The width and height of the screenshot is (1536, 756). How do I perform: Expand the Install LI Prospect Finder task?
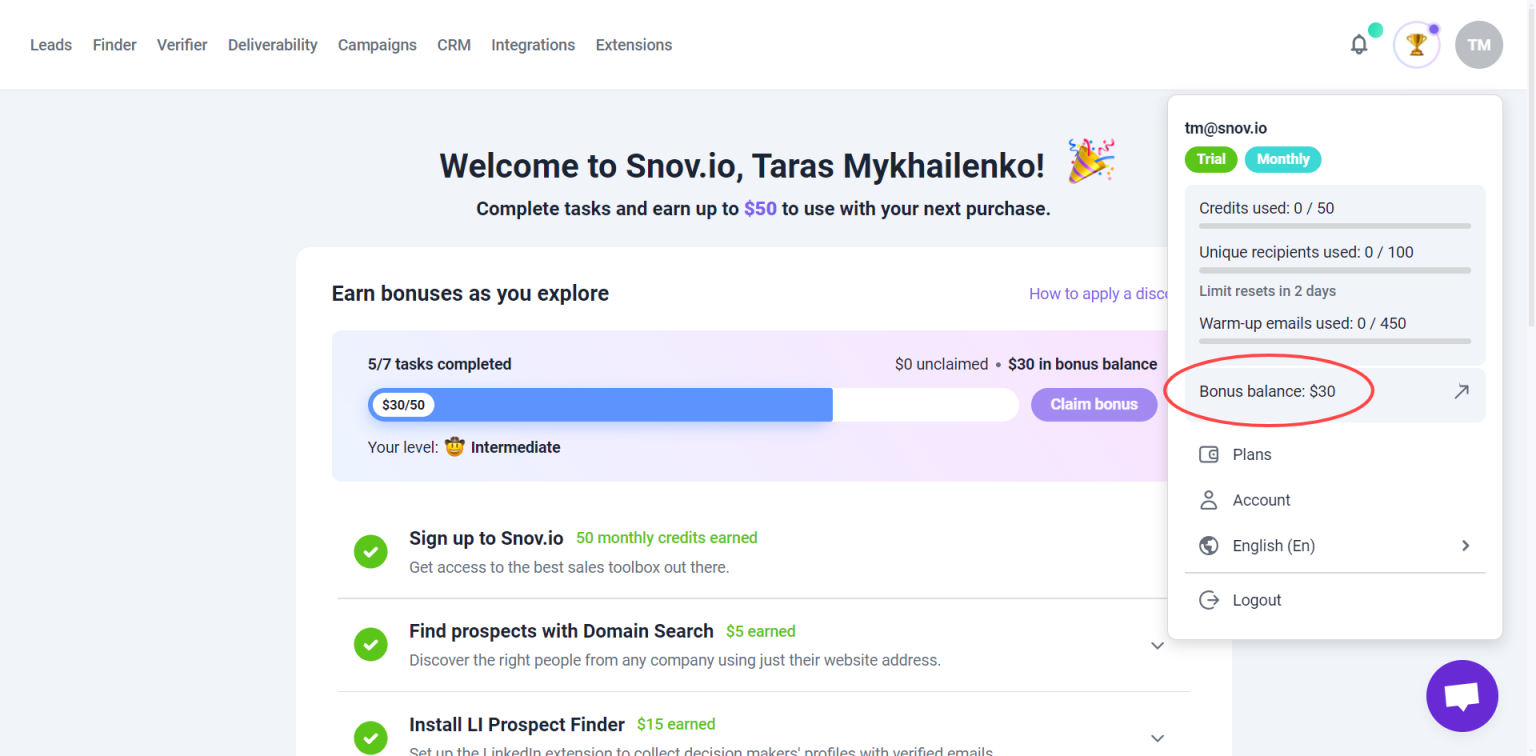[x=1157, y=738]
